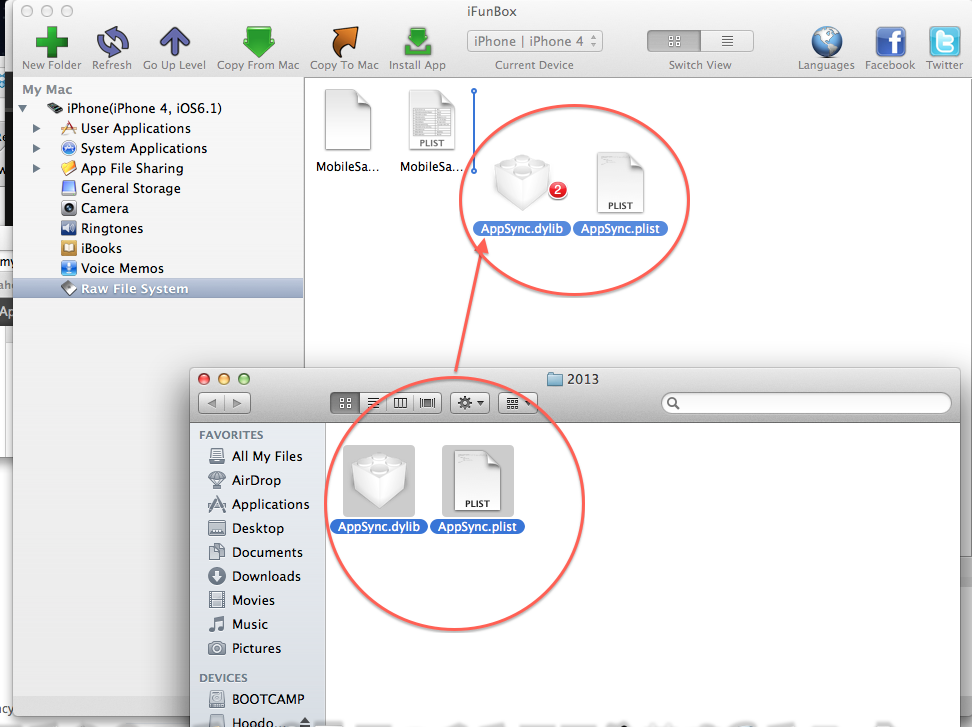972x727 pixels.
Task: Select Voice Memos in the sidebar
Action: pos(122,268)
